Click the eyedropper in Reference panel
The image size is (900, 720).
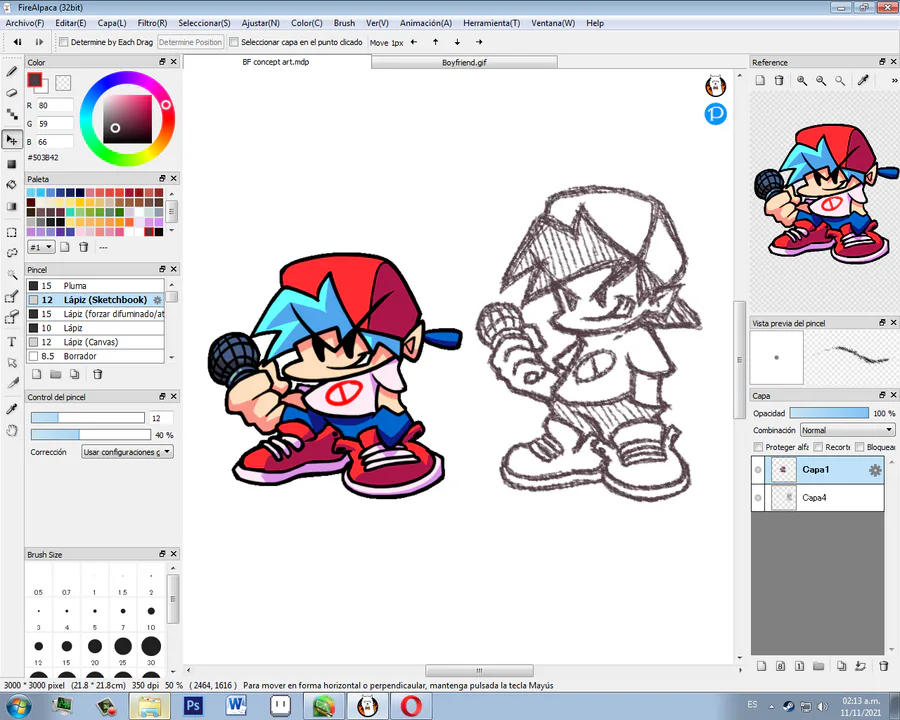point(863,81)
